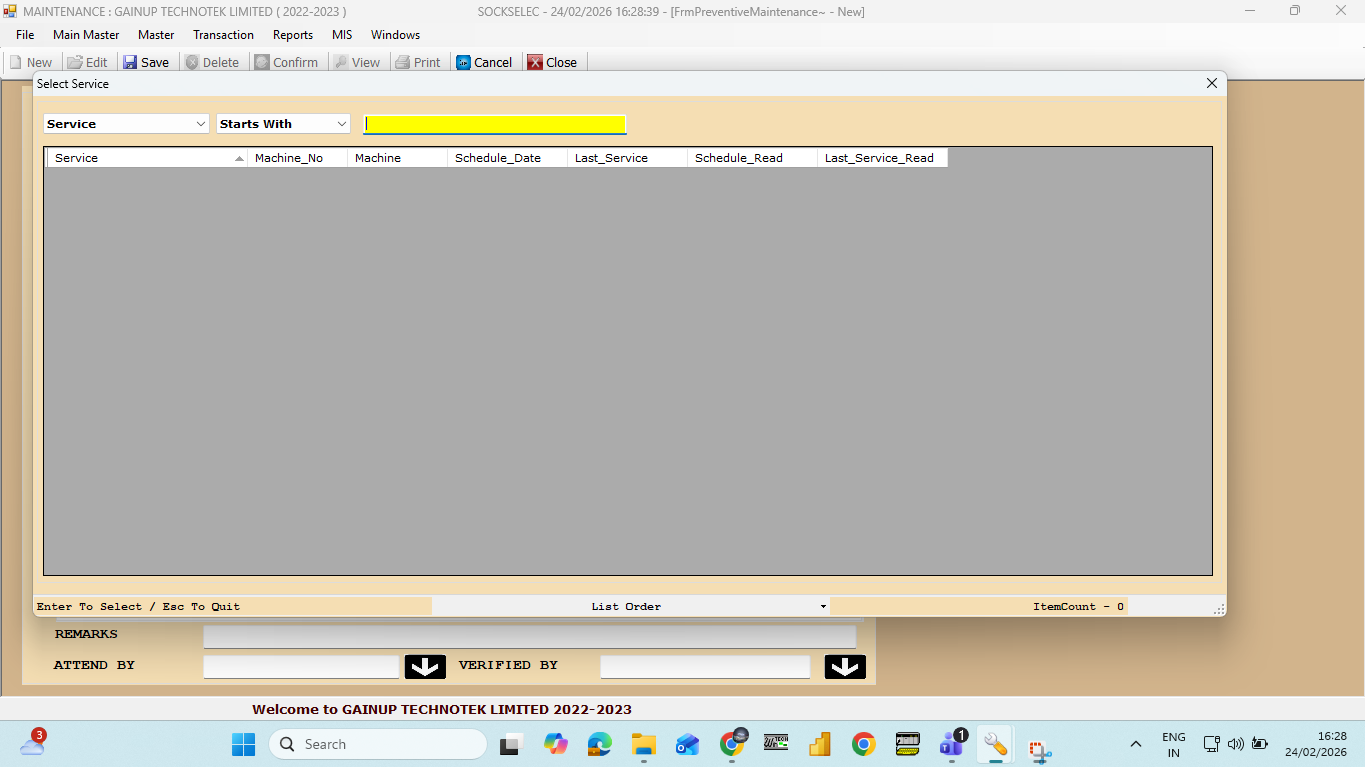Click the down arrow next to Verified By
The height and width of the screenshot is (767, 1365).
845,666
